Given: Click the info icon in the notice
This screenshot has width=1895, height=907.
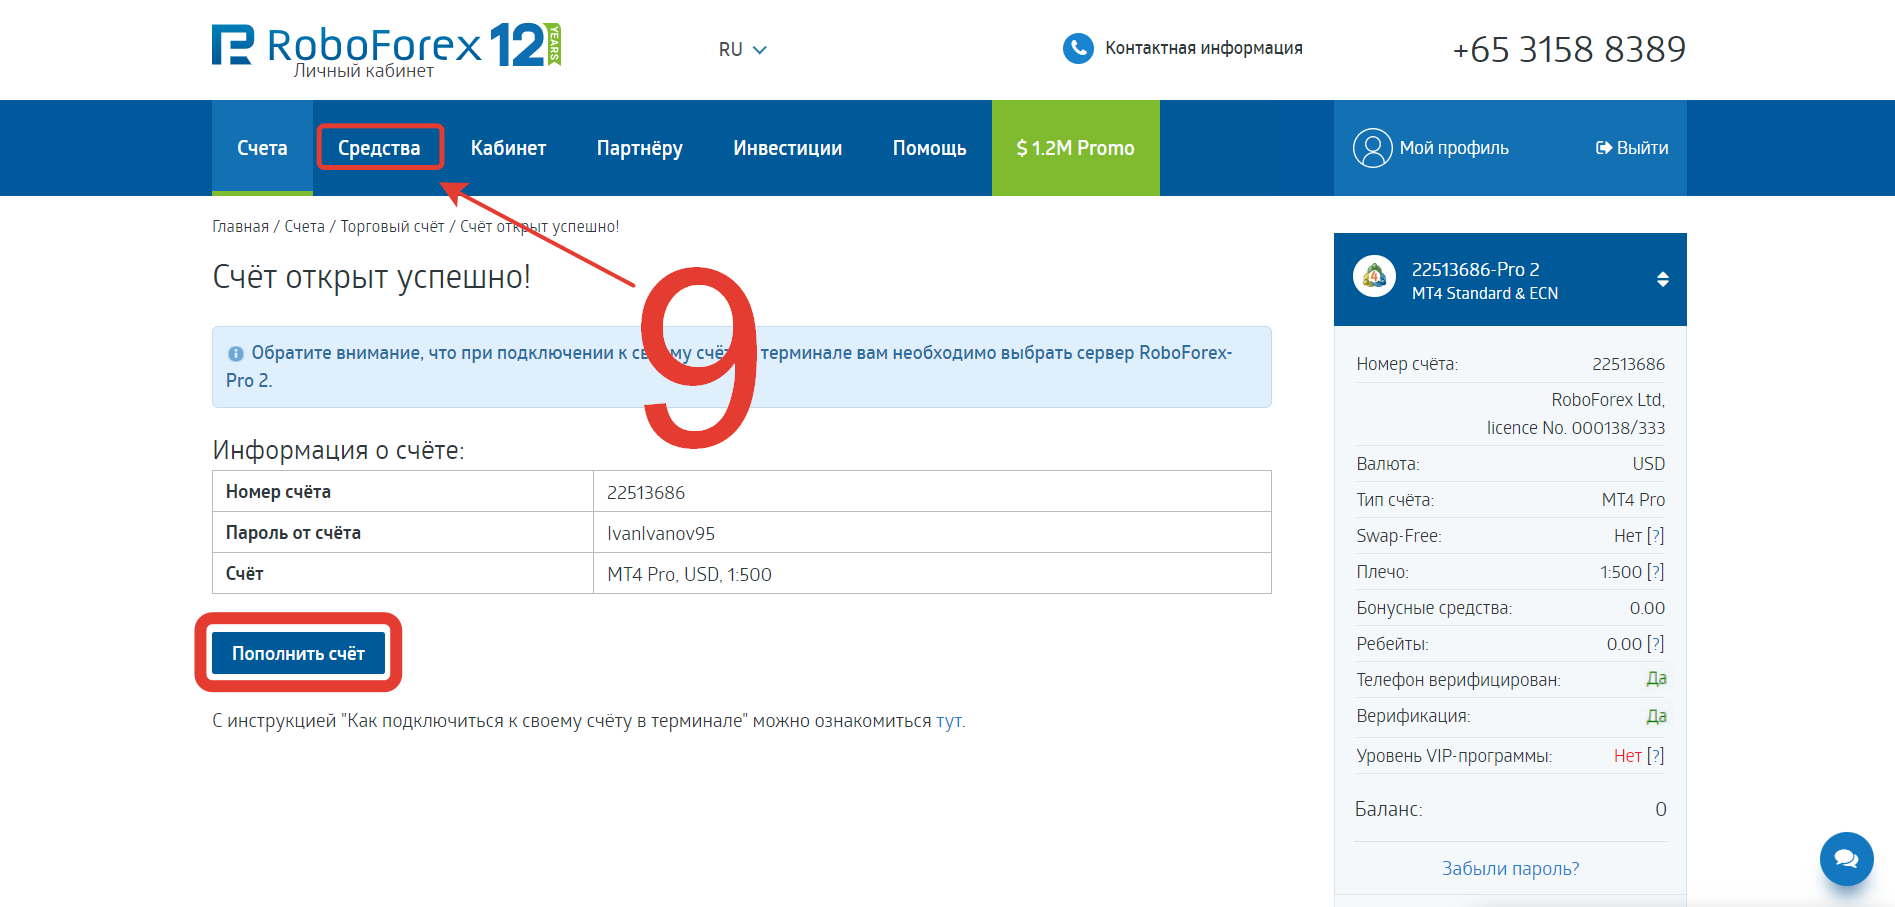Looking at the screenshot, I should tap(236, 353).
